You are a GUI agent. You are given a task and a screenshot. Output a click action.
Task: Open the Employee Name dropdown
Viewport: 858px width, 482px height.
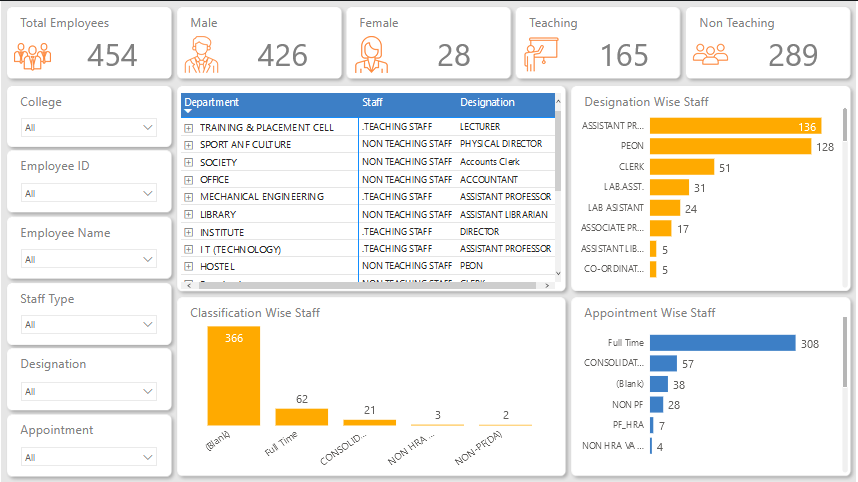click(89, 259)
